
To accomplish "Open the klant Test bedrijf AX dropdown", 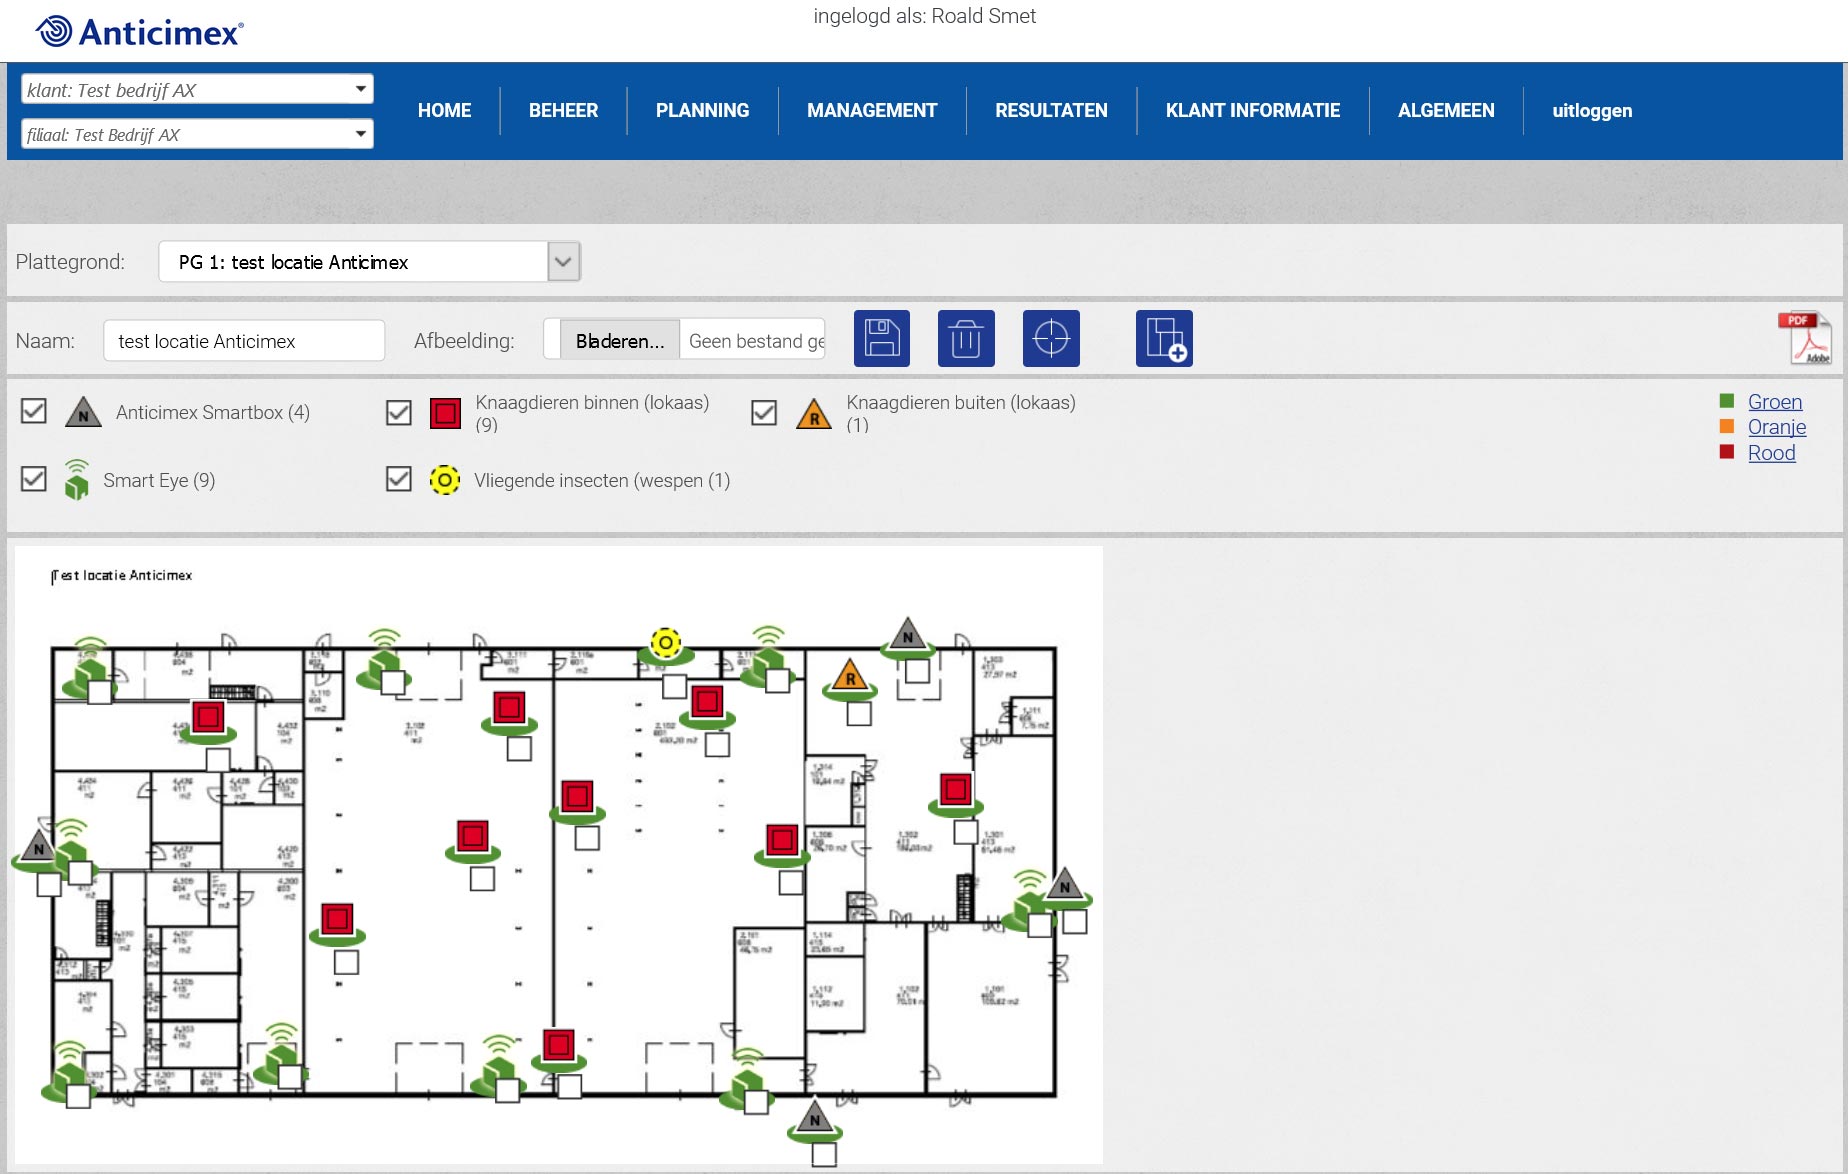I will 197,89.
